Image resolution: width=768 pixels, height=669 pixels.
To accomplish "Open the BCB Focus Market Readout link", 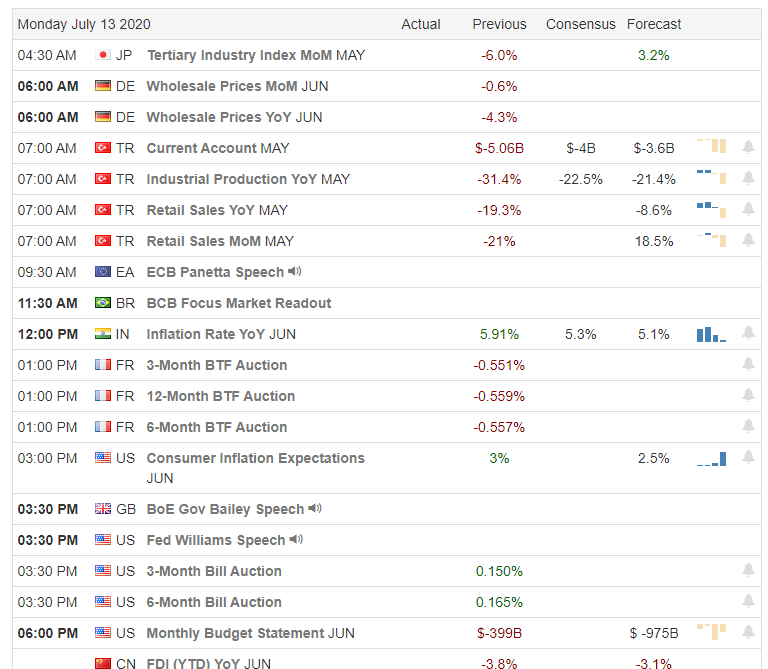I will [x=239, y=303].
